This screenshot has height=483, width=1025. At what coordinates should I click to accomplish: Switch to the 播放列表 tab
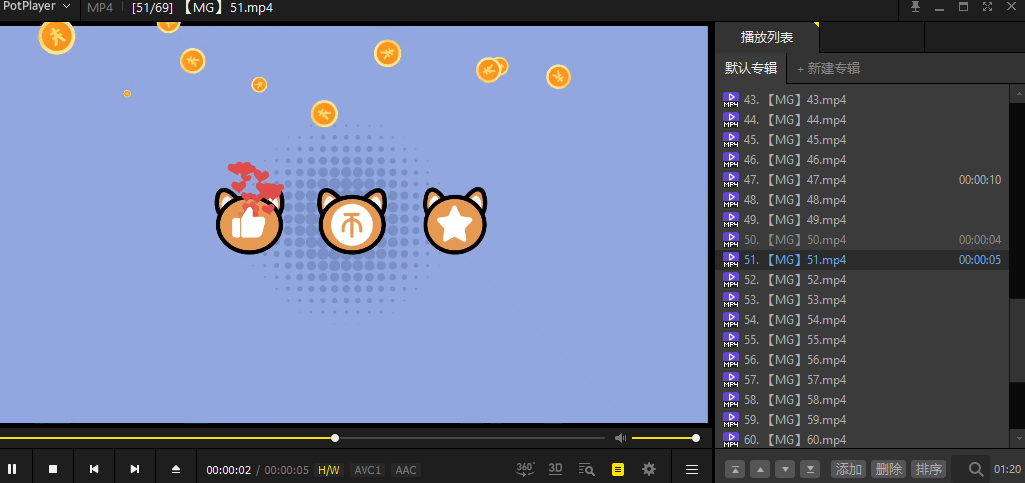[767, 37]
